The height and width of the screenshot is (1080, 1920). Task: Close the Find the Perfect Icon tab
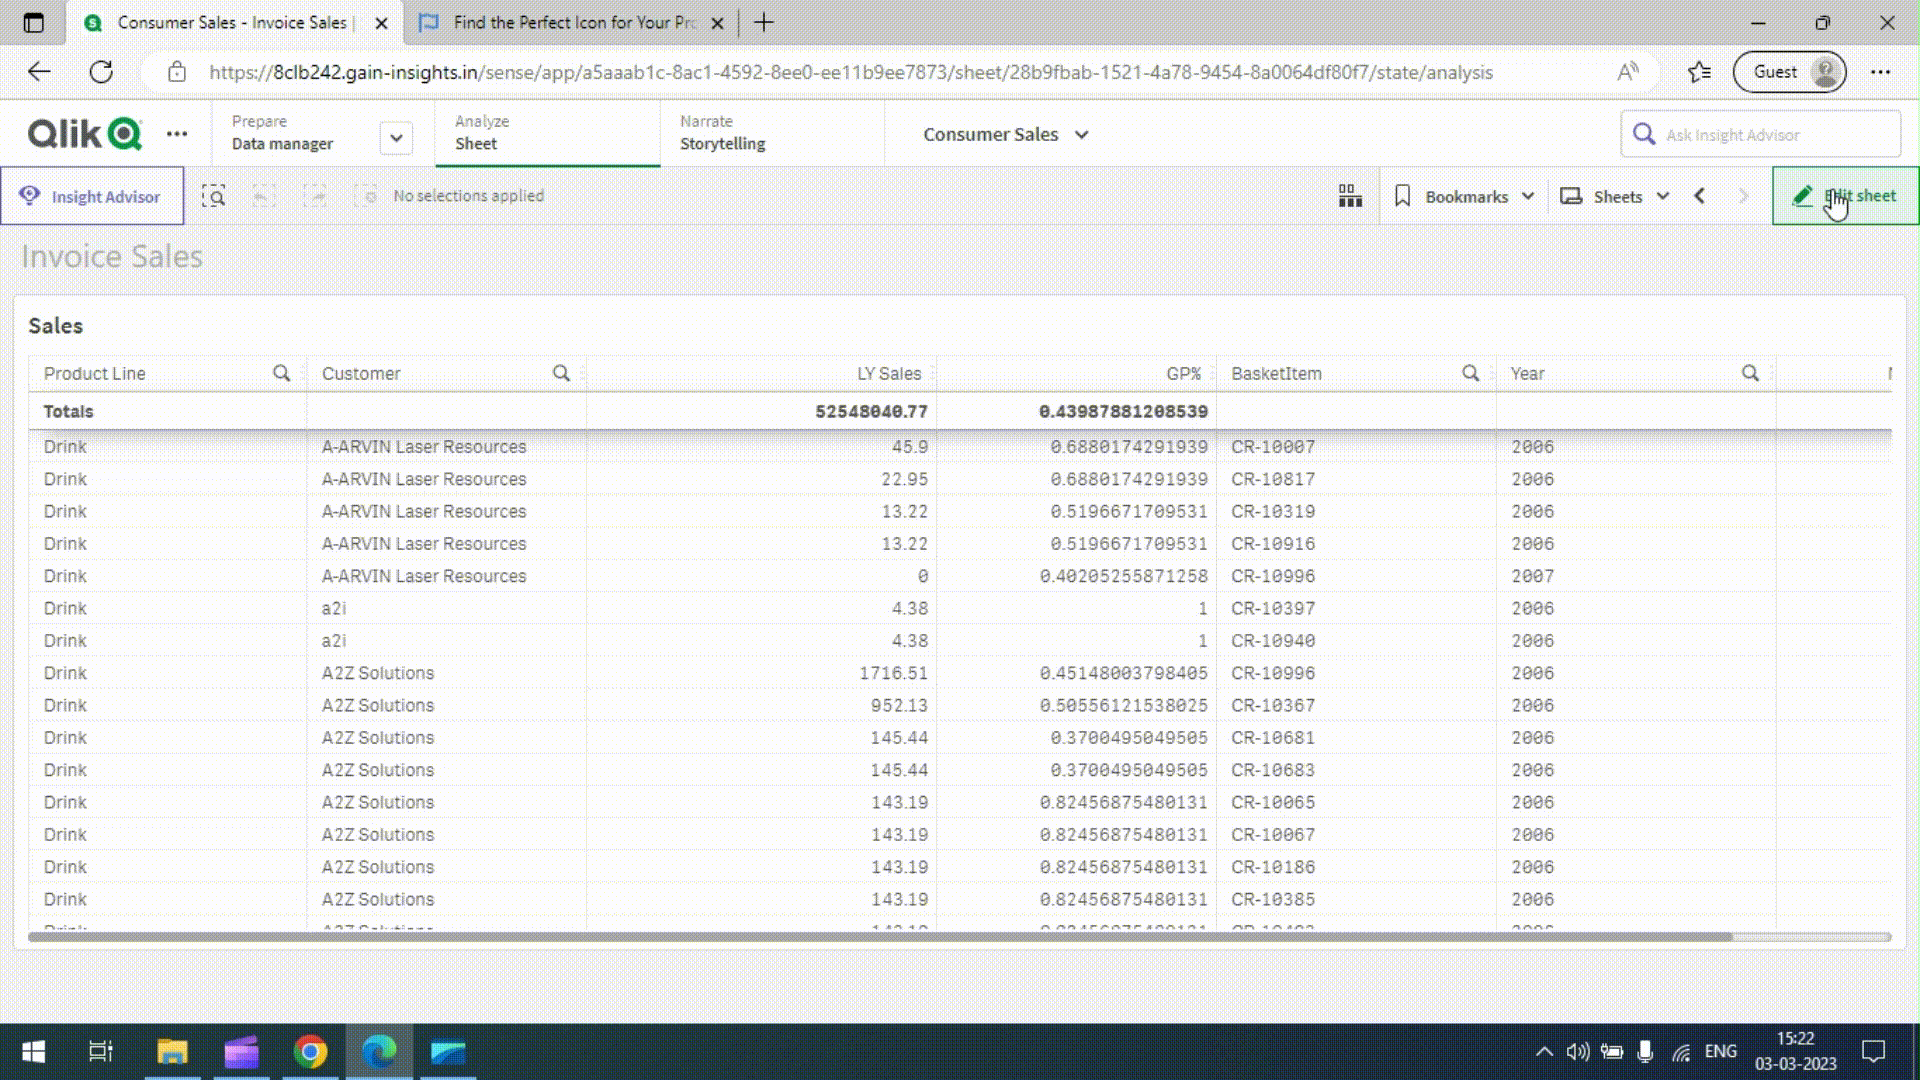pos(717,23)
